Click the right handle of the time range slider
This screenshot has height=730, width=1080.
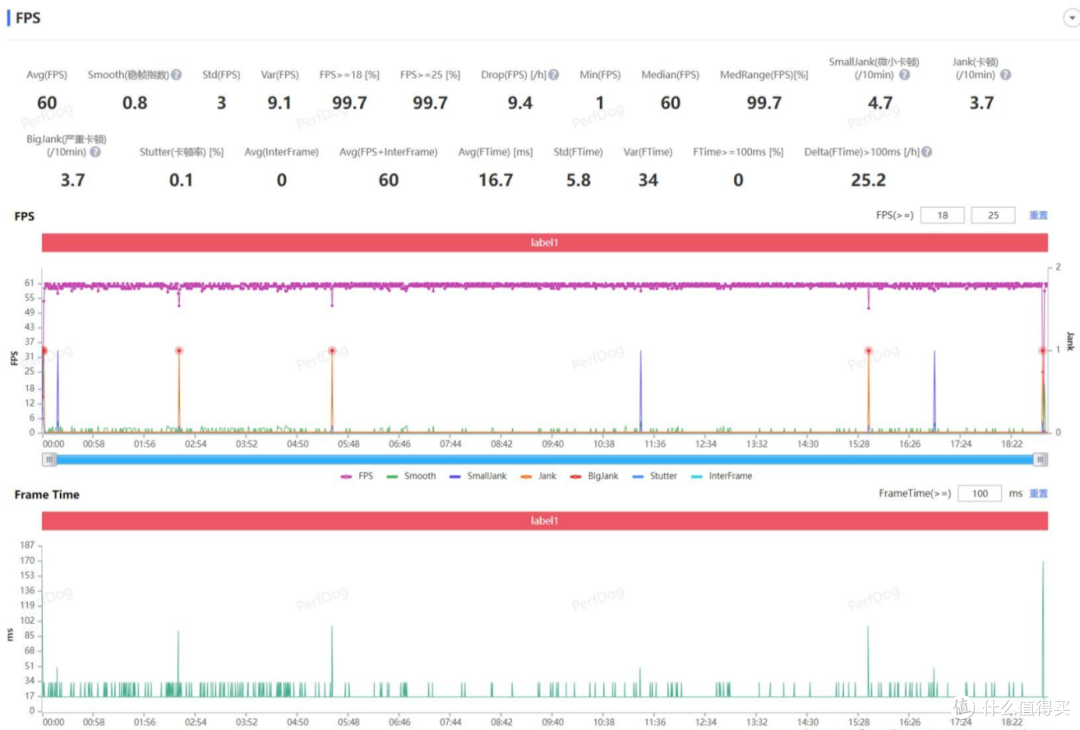(x=1040, y=459)
